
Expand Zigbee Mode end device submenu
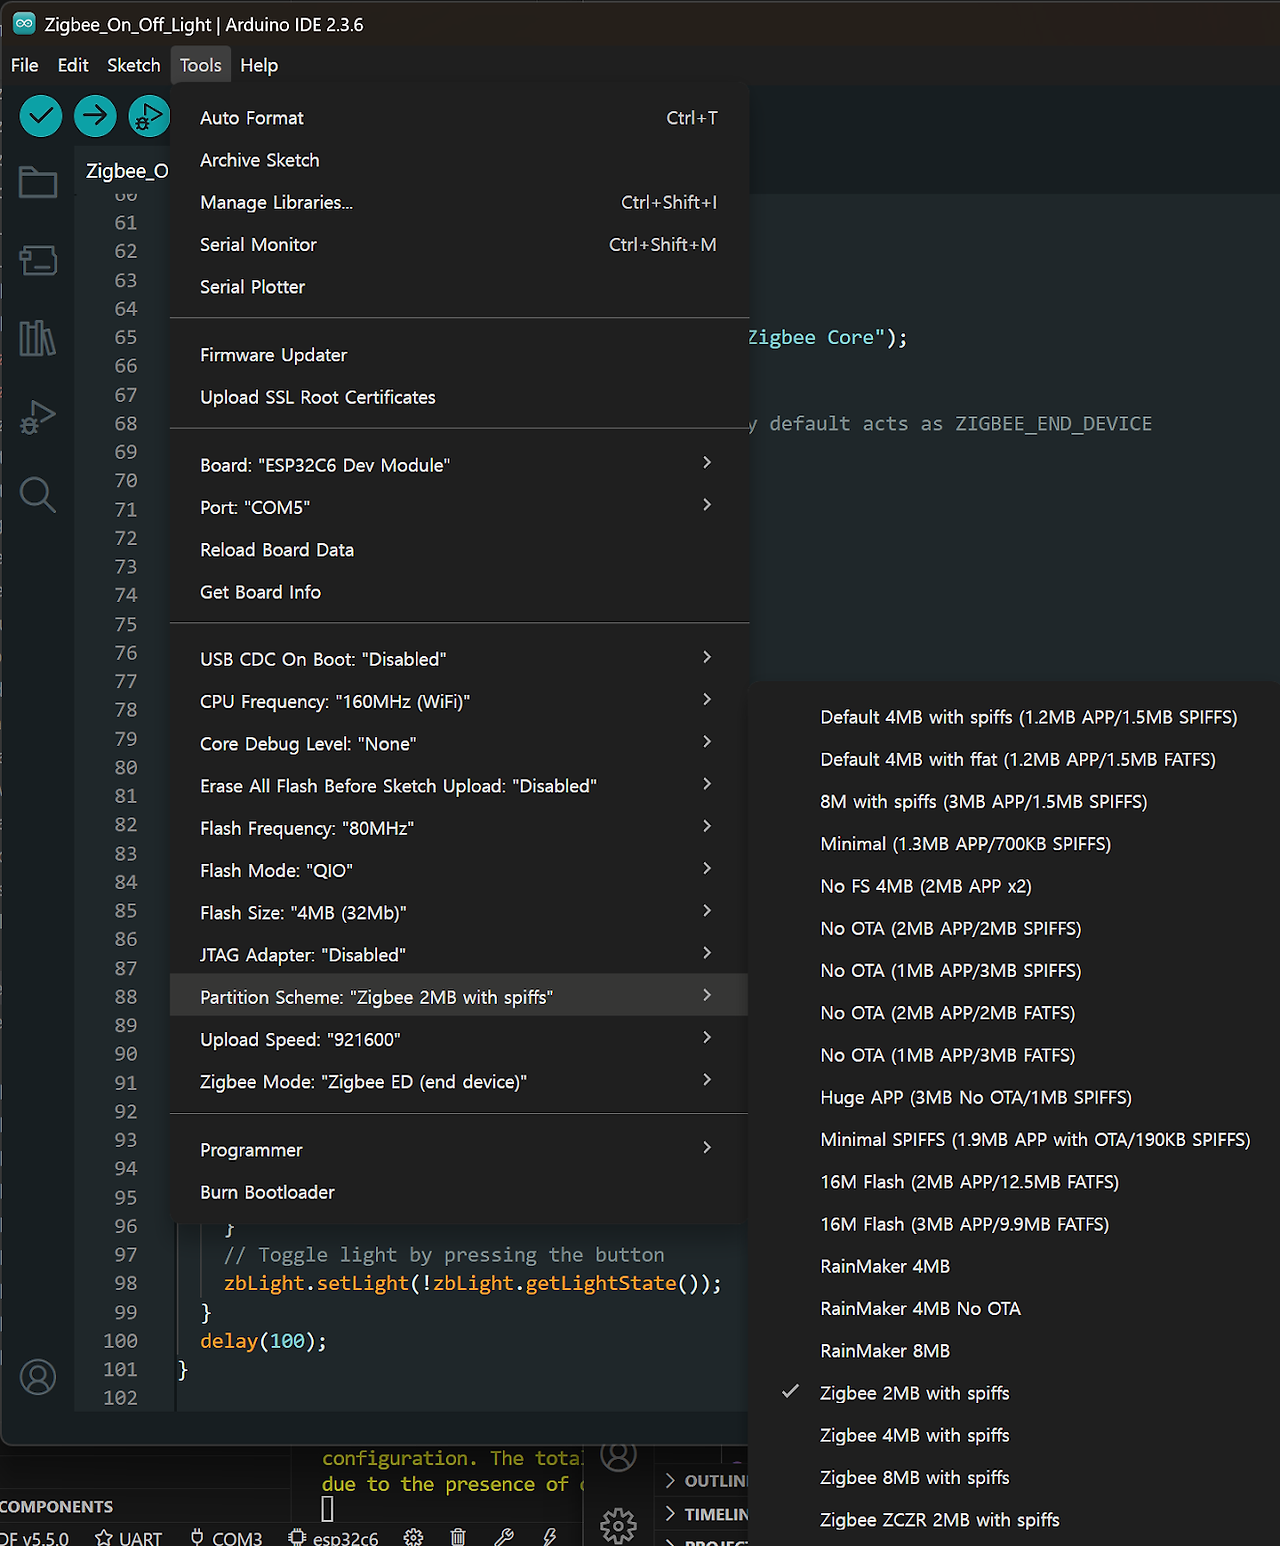(459, 1081)
